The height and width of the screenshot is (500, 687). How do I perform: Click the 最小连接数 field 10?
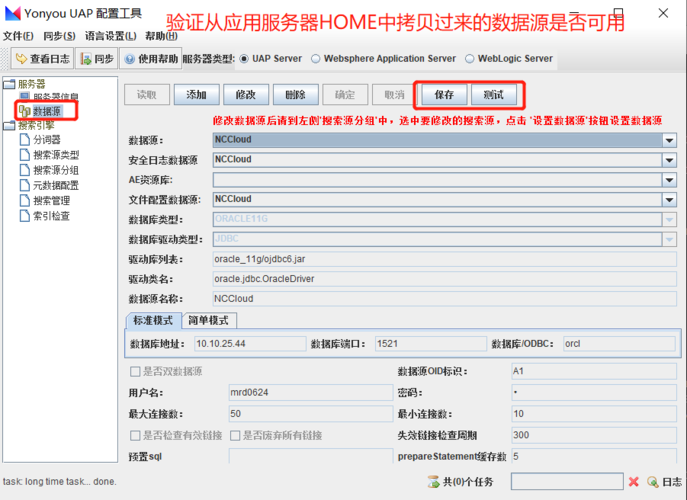[x=594, y=414]
